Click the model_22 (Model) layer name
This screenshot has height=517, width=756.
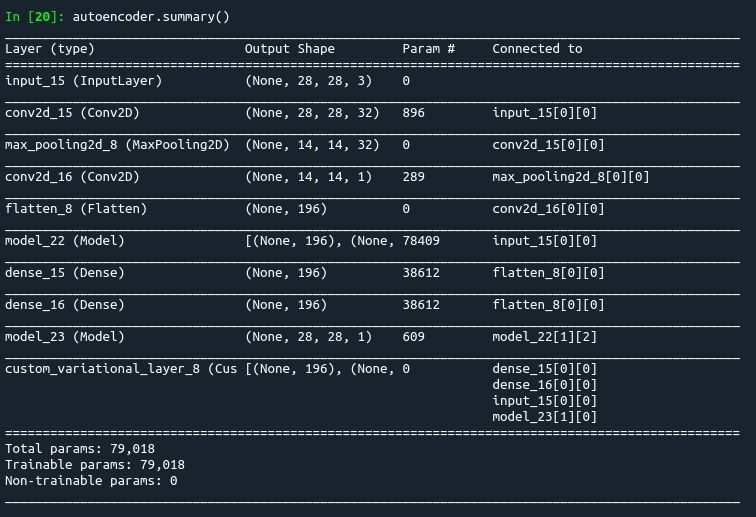(65, 241)
